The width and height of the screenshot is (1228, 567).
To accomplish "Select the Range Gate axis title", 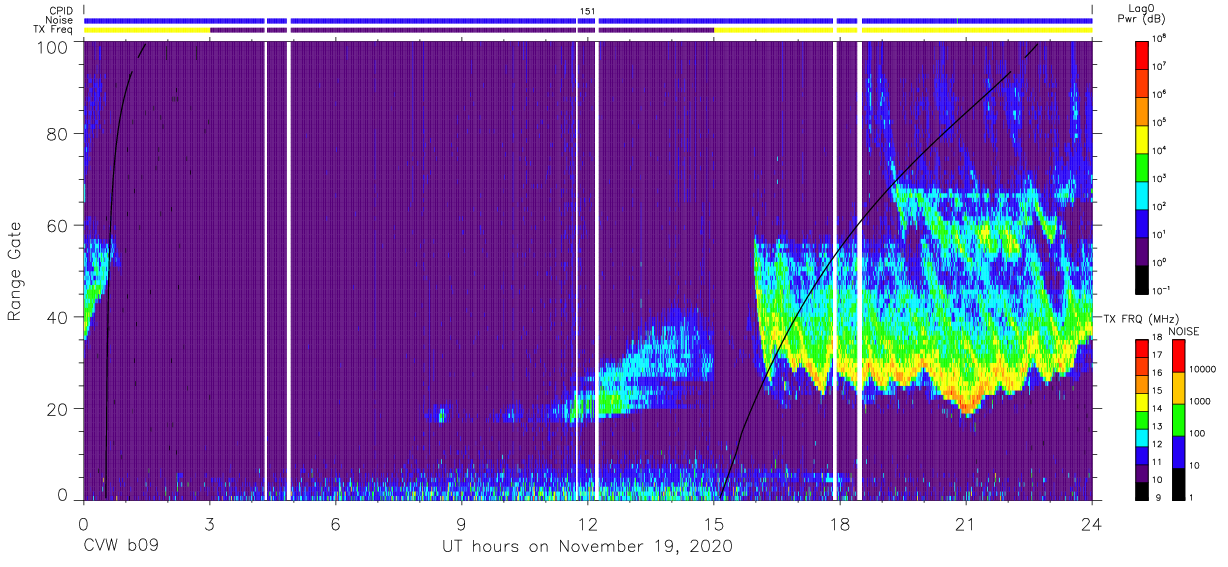I will (x=16, y=272).
